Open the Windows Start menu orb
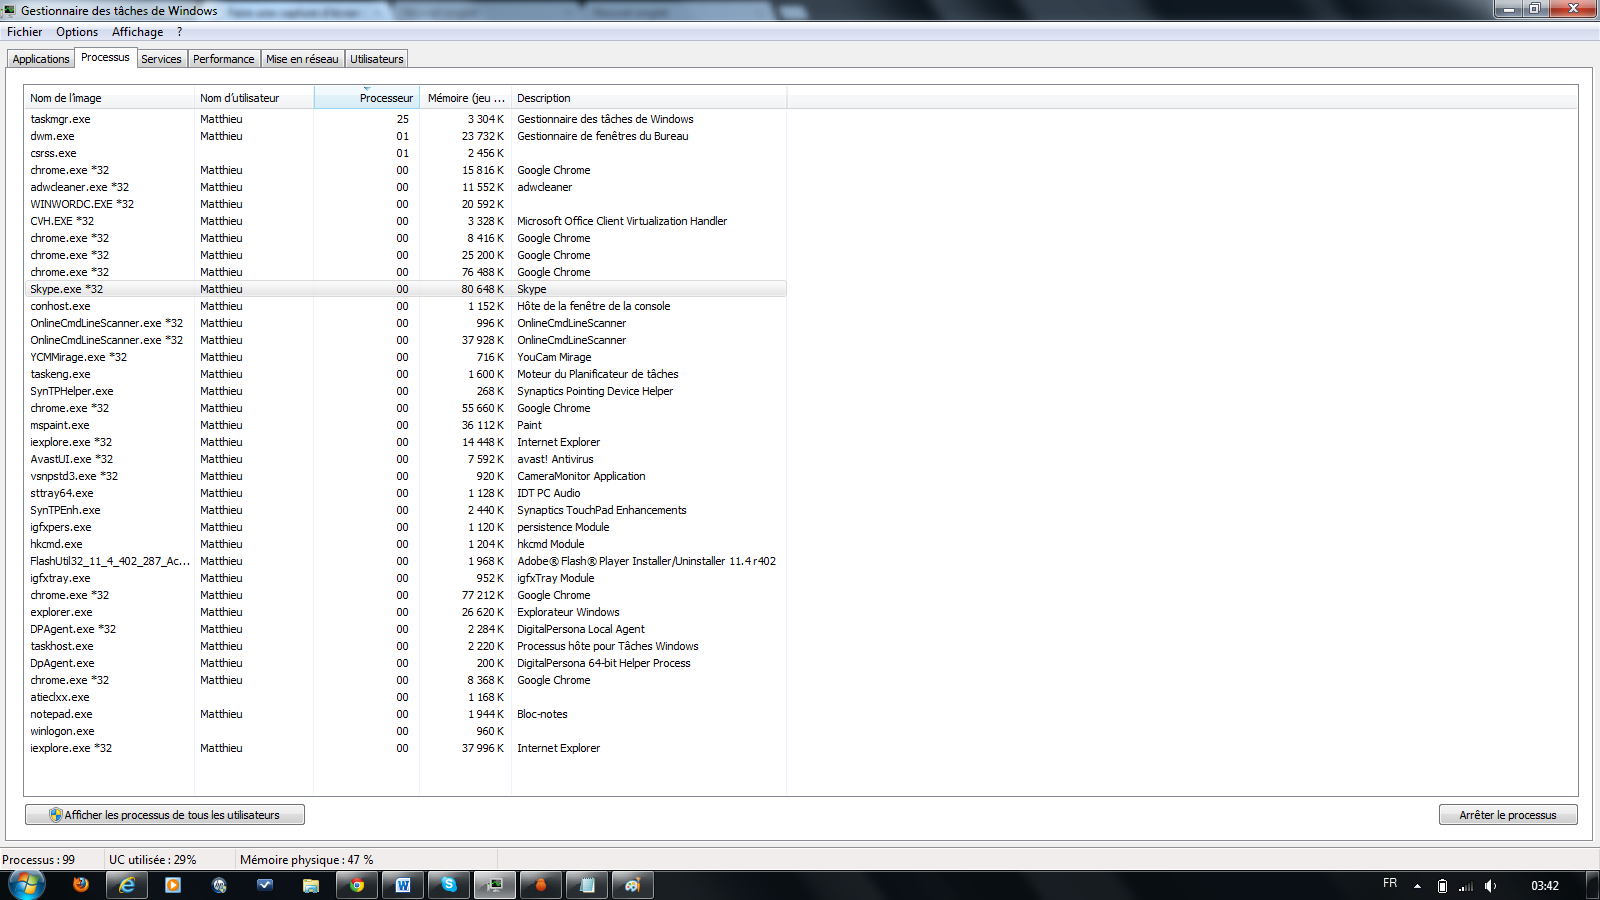The height and width of the screenshot is (900, 1600). [26, 885]
